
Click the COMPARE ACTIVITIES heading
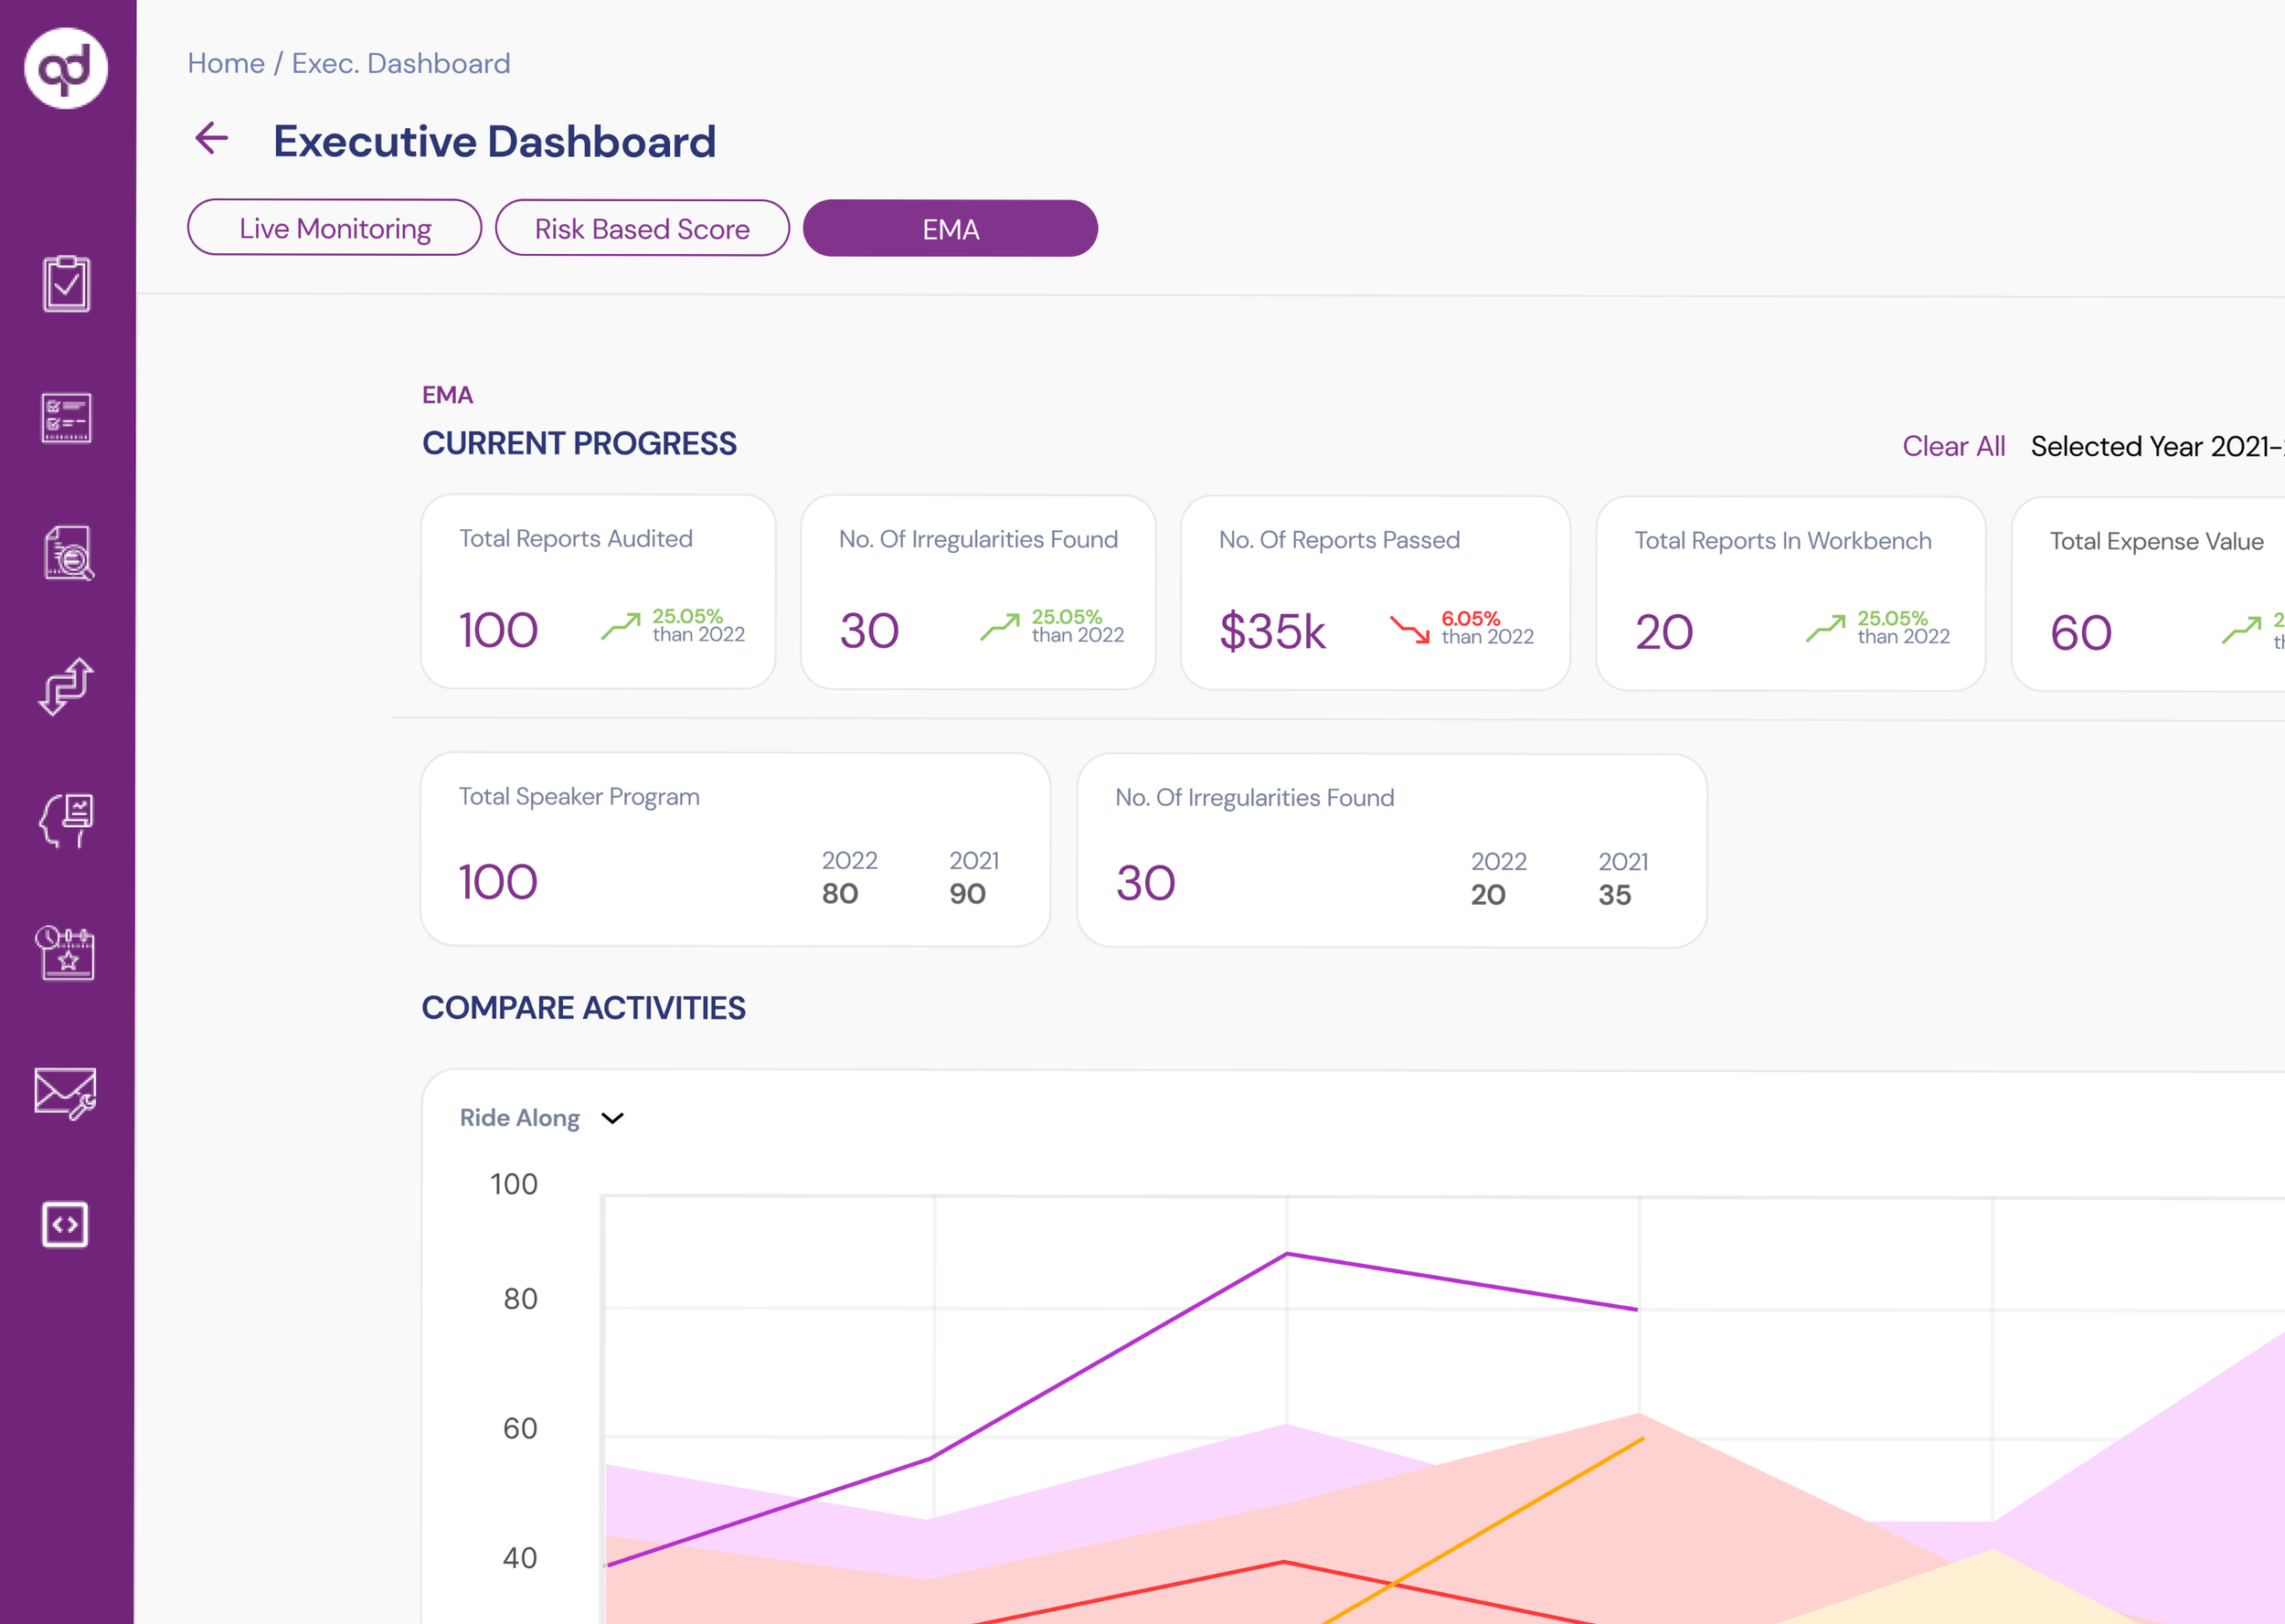(x=583, y=1007)
